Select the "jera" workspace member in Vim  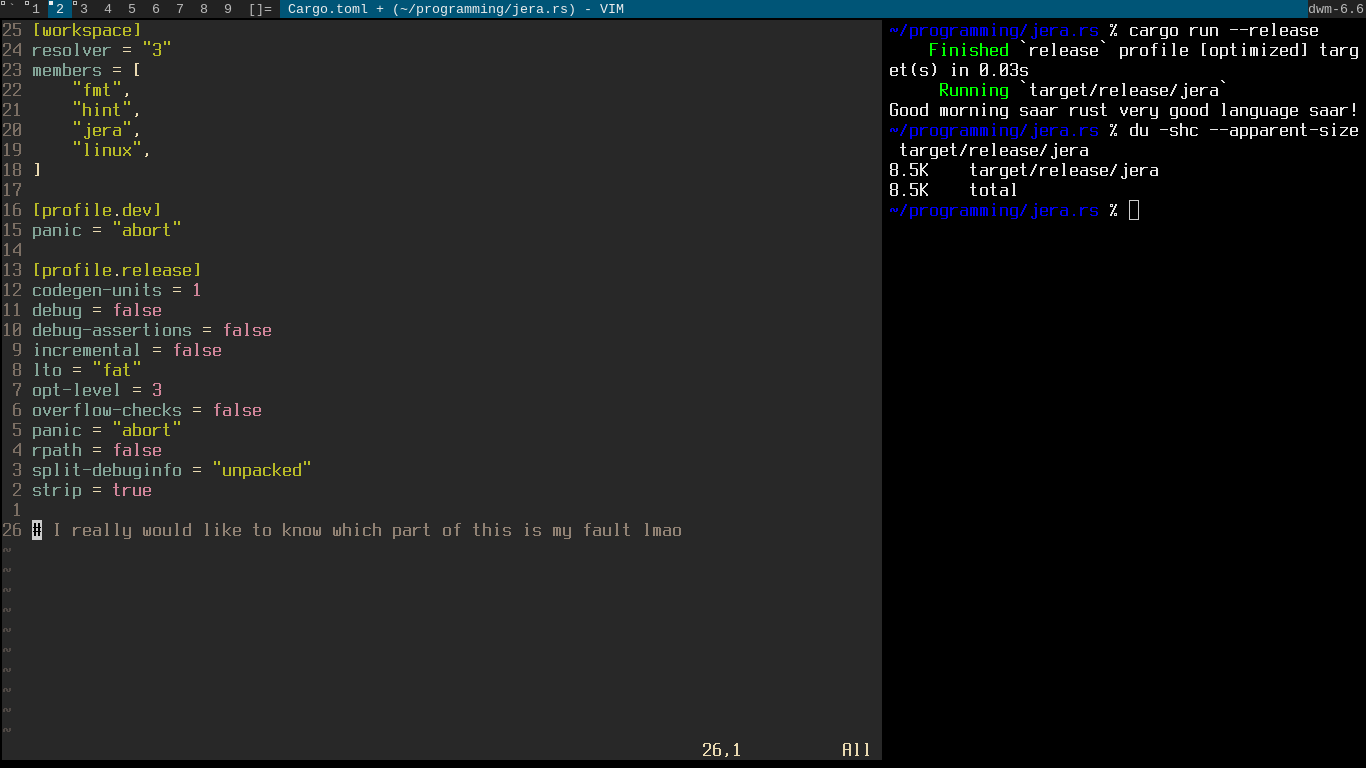(x=102, y=130)
